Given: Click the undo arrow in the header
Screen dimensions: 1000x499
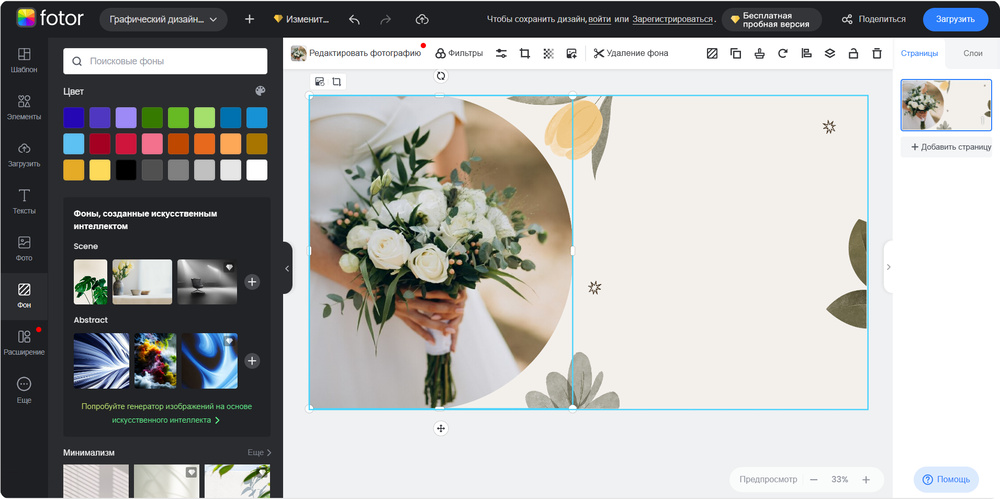Looking at the screenshot, I should pos(354,19).
